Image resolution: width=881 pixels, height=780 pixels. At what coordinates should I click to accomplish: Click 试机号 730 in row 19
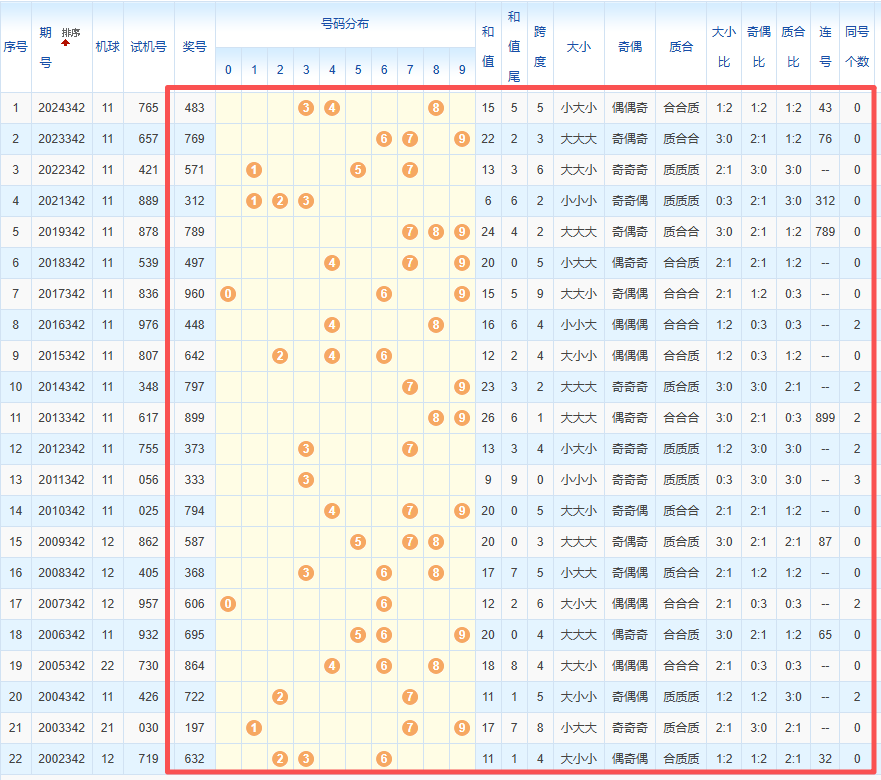148,666
